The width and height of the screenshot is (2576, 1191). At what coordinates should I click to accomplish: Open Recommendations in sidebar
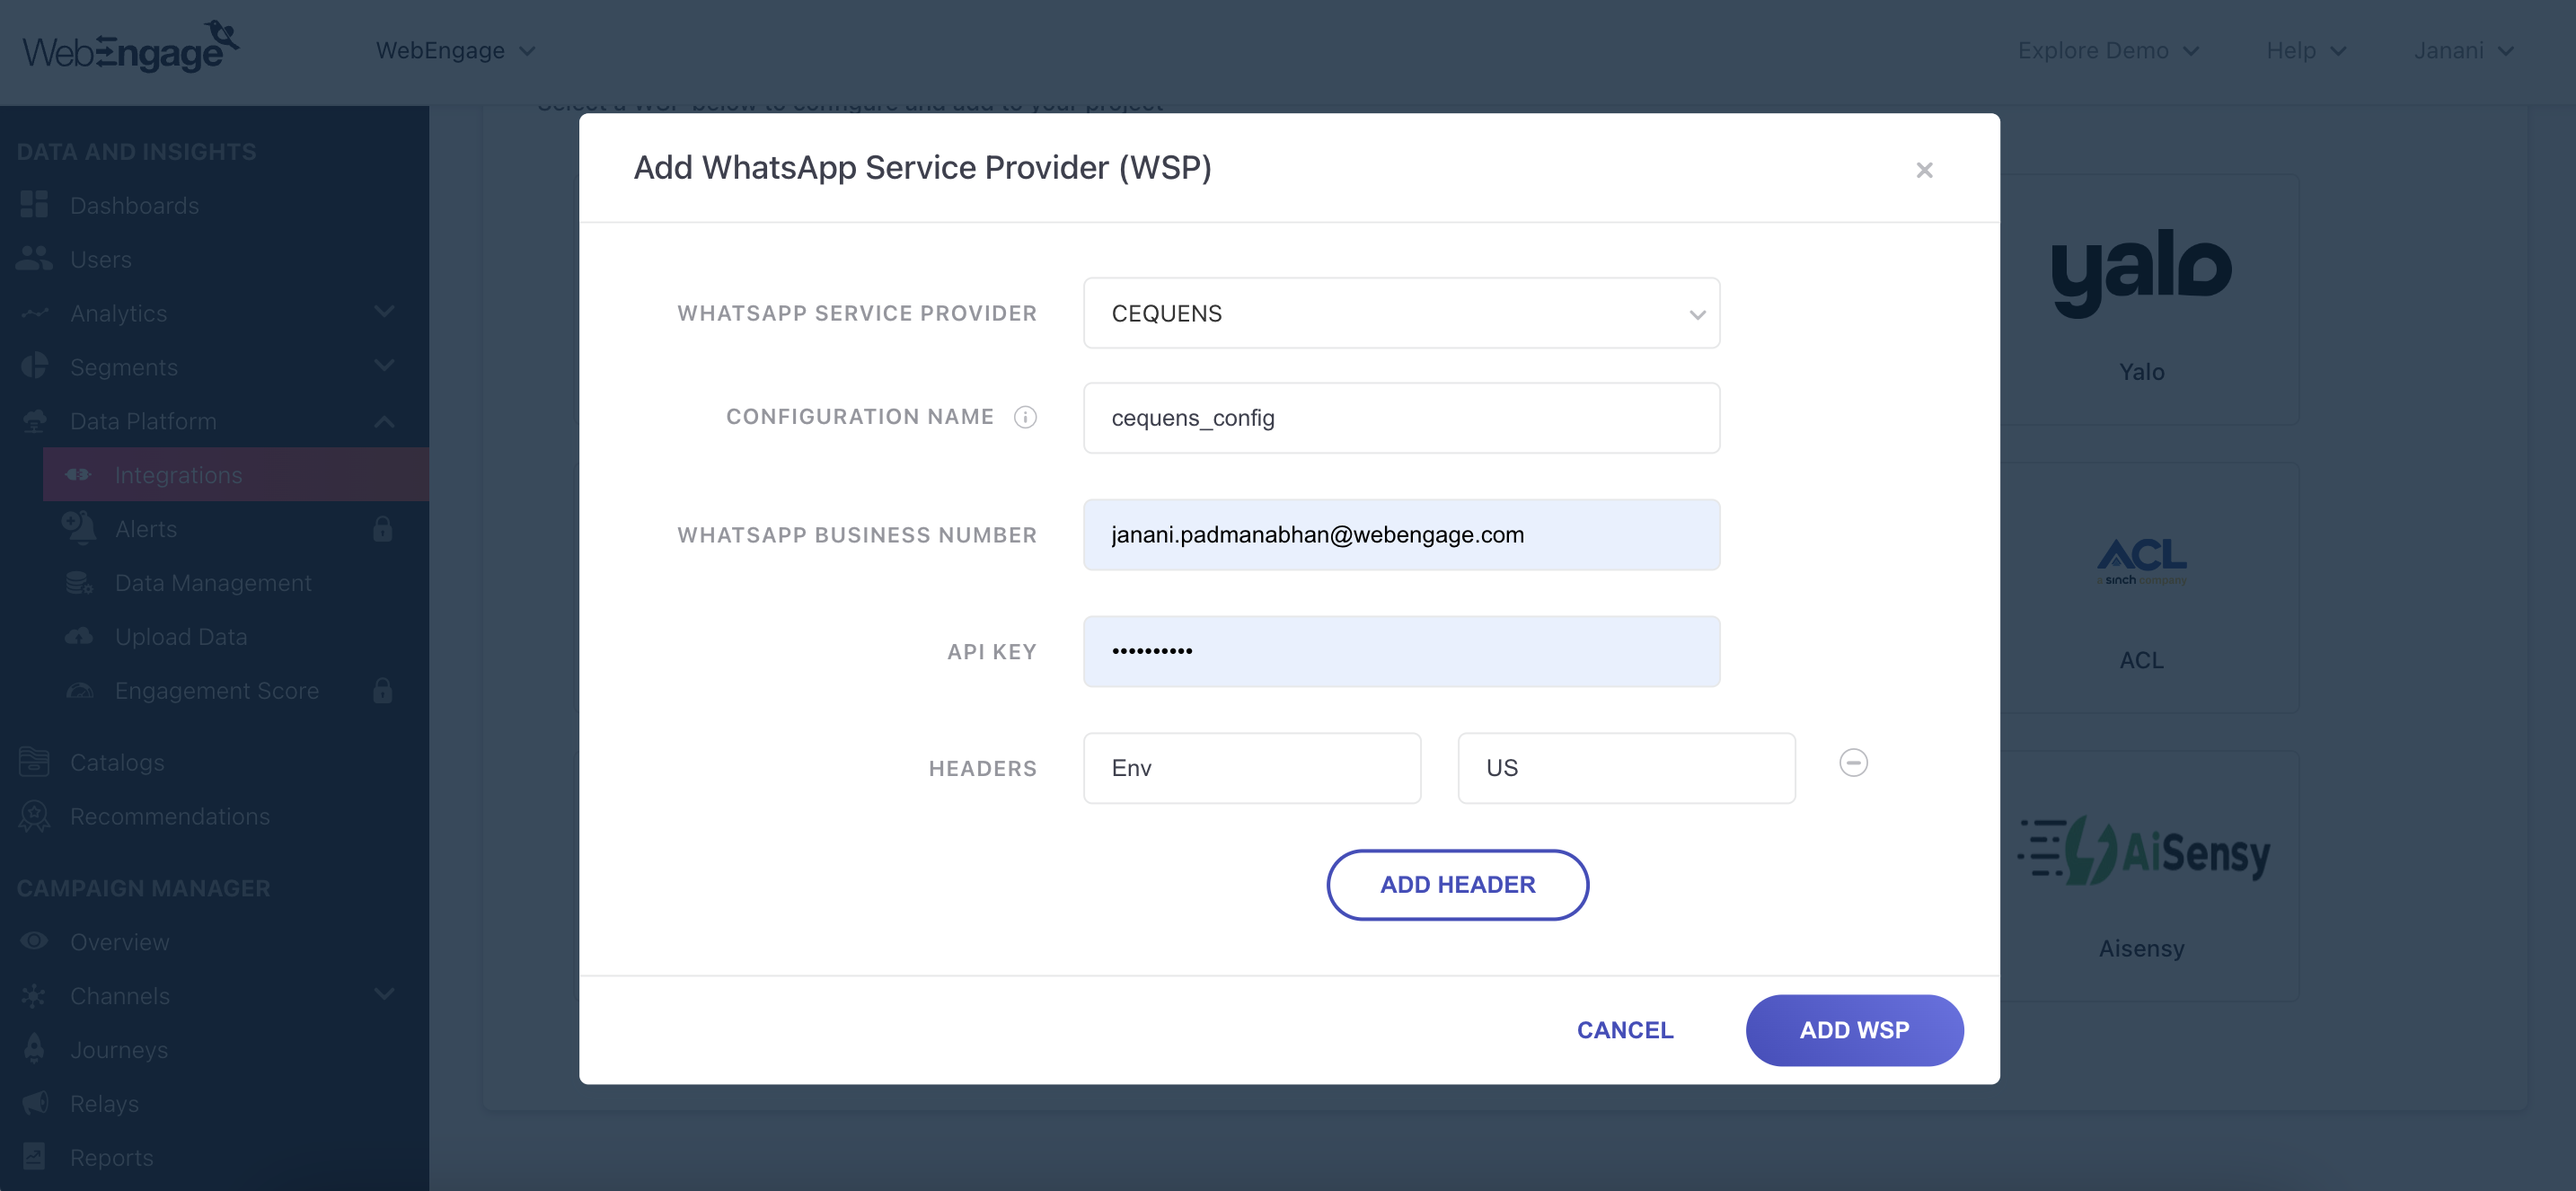(x=170, y=816)
